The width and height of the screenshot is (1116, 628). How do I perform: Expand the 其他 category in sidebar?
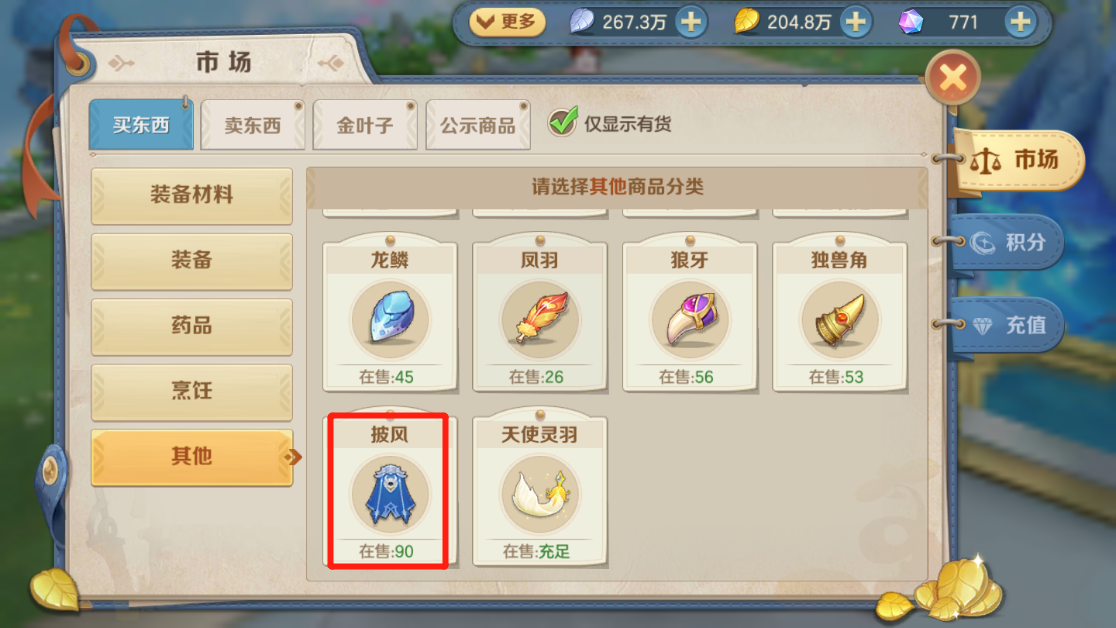click(191, 456)
